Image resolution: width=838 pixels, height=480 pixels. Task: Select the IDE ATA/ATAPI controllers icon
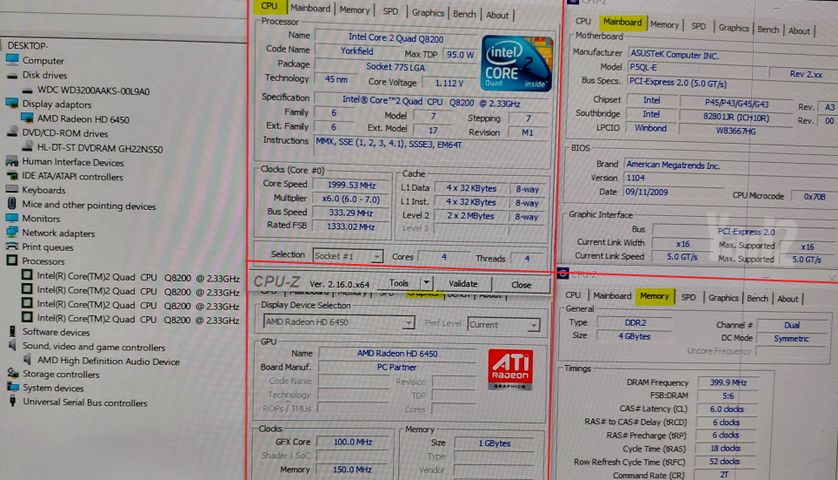pyautogui.click(x=12, y=176)
